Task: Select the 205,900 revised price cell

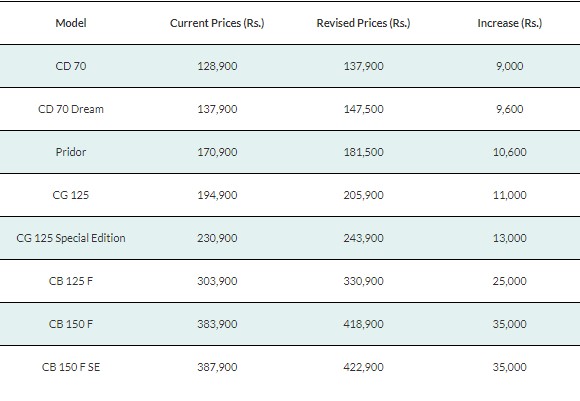Action: [x=363, y=195]
